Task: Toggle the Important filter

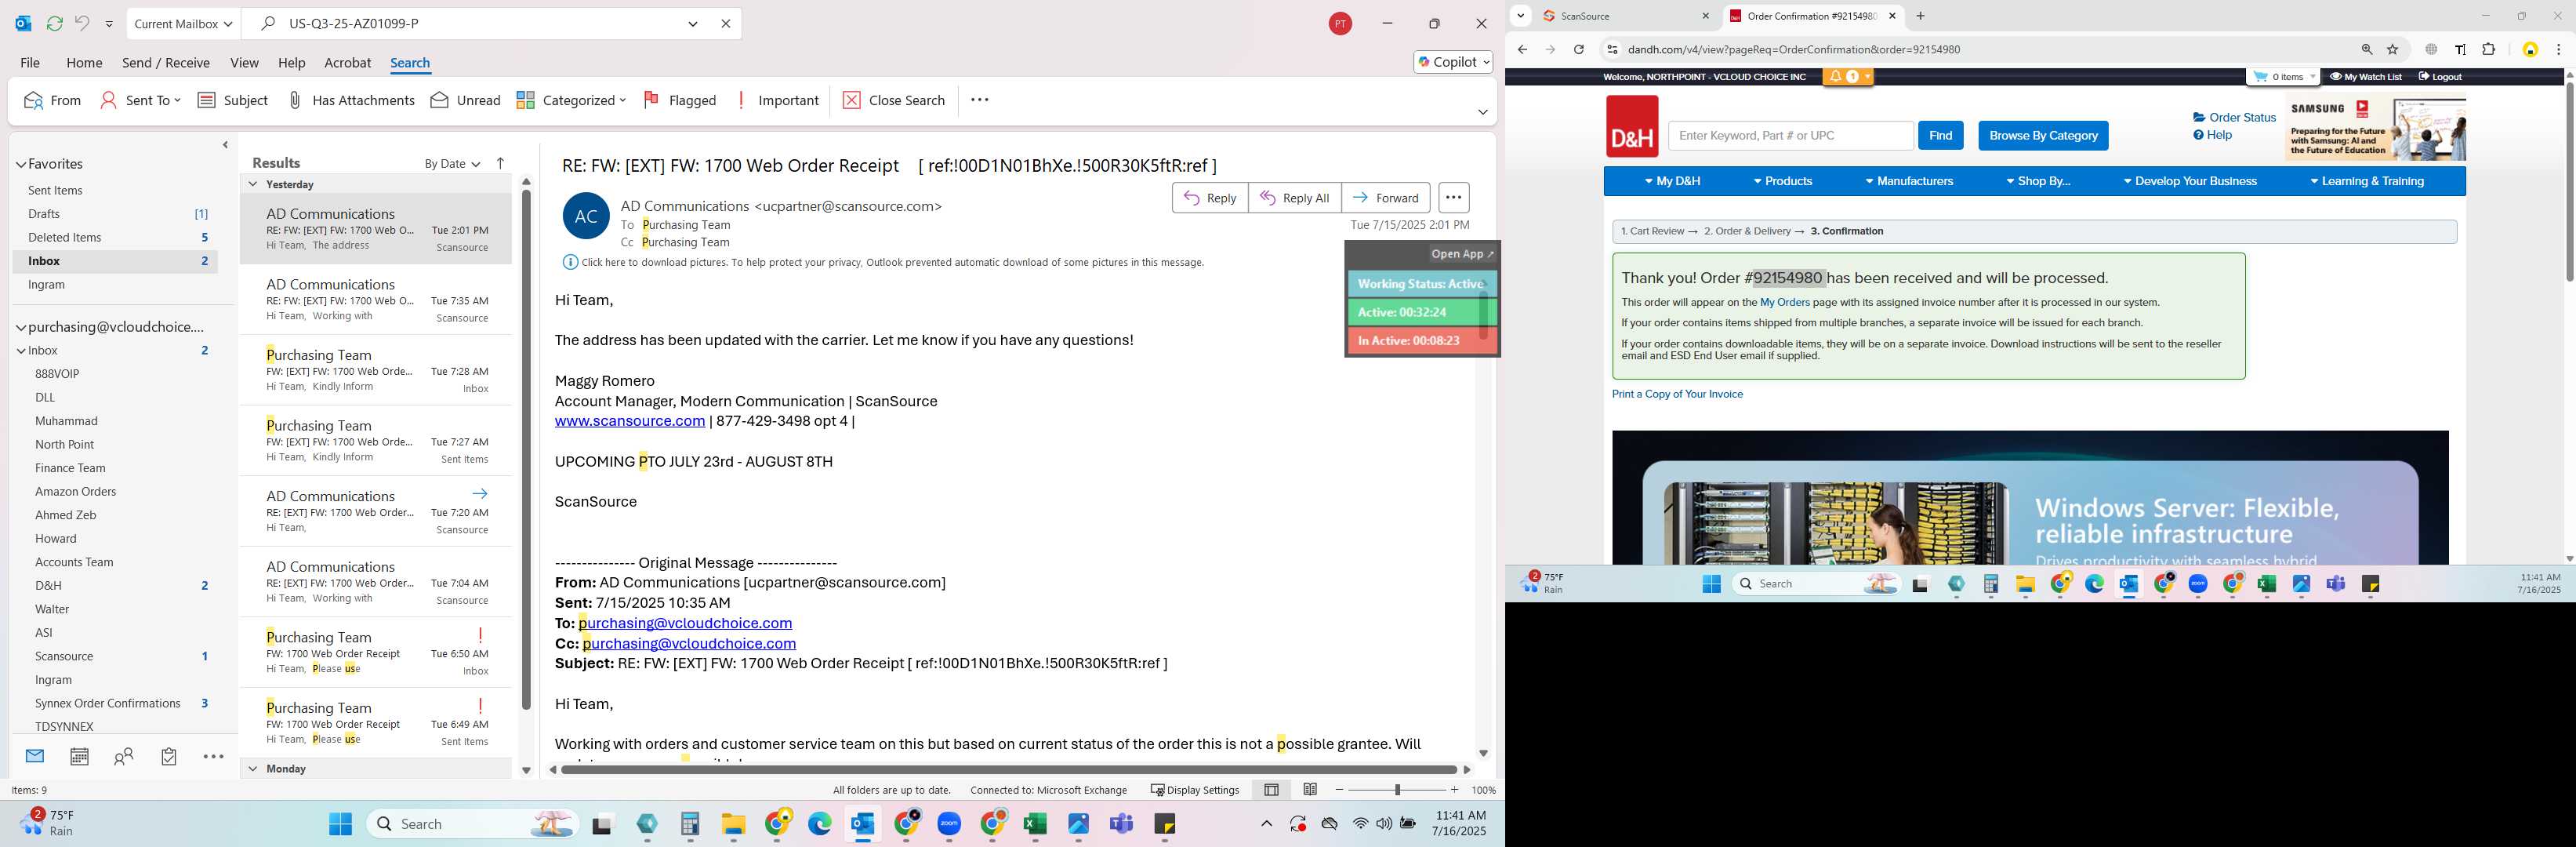Action: pos(777,100)
